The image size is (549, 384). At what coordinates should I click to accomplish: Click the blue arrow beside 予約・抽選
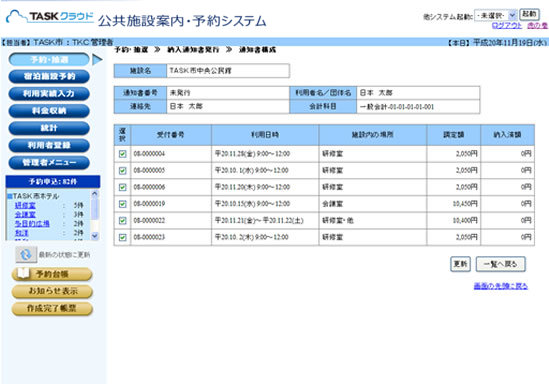(97, 60)
